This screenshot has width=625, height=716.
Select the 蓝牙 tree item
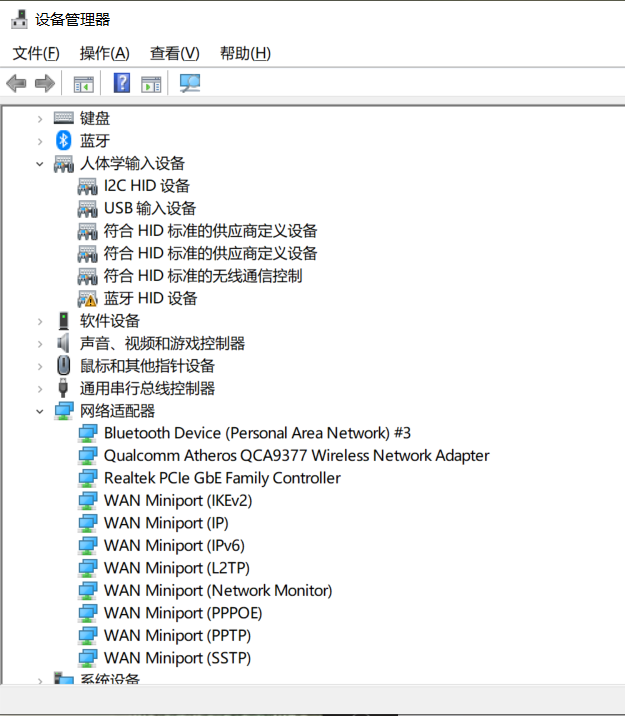pyautogui.click(x=95, y=141)
